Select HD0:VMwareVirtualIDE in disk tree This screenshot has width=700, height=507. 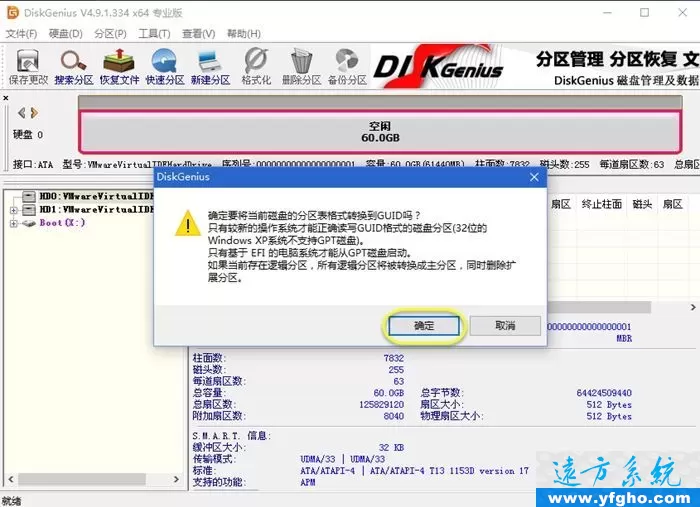pos(96,196)
